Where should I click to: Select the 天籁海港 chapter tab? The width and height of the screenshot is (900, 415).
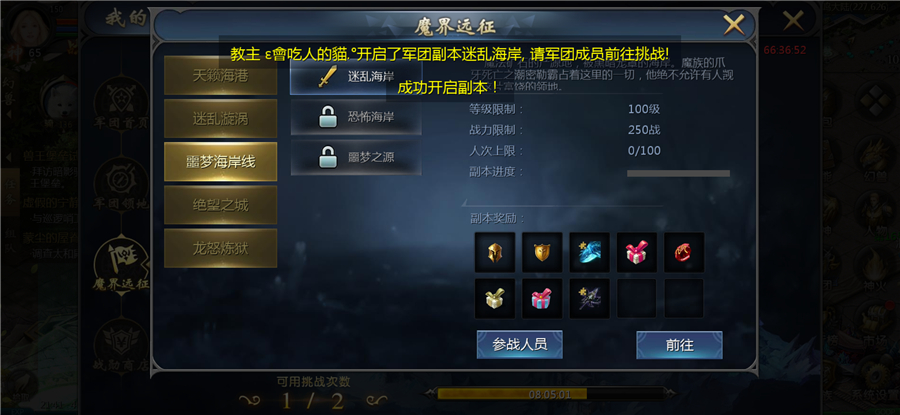point(220,75)
